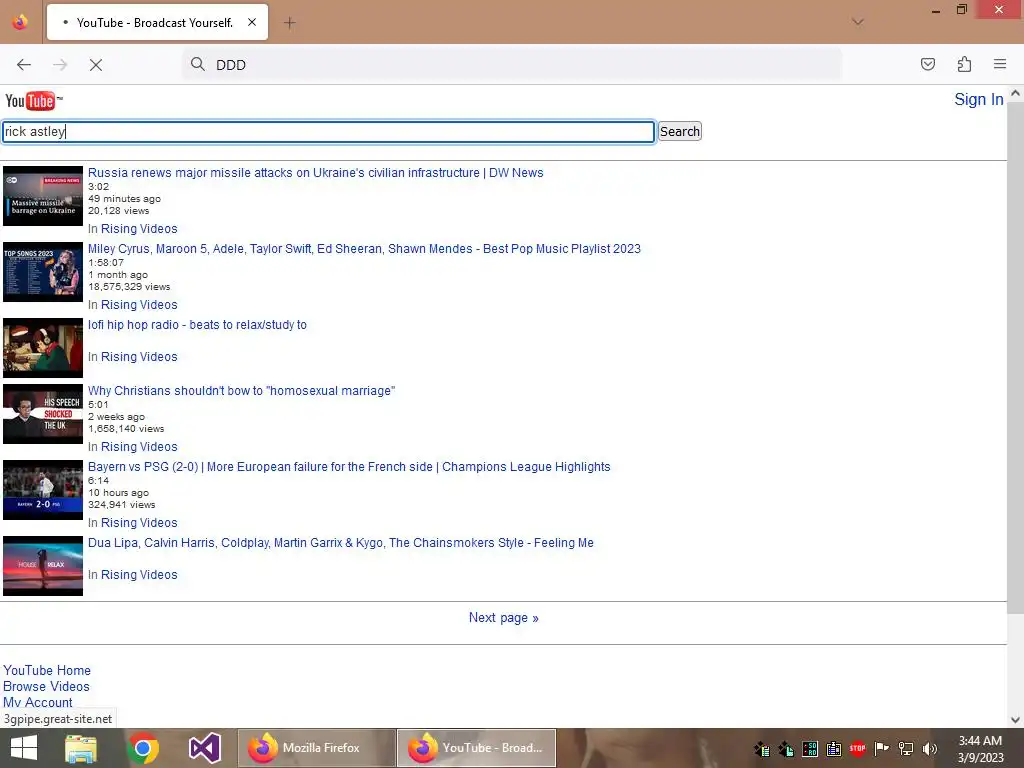
Task: Open the Save to Pocket icon
Action: [927, 64]
